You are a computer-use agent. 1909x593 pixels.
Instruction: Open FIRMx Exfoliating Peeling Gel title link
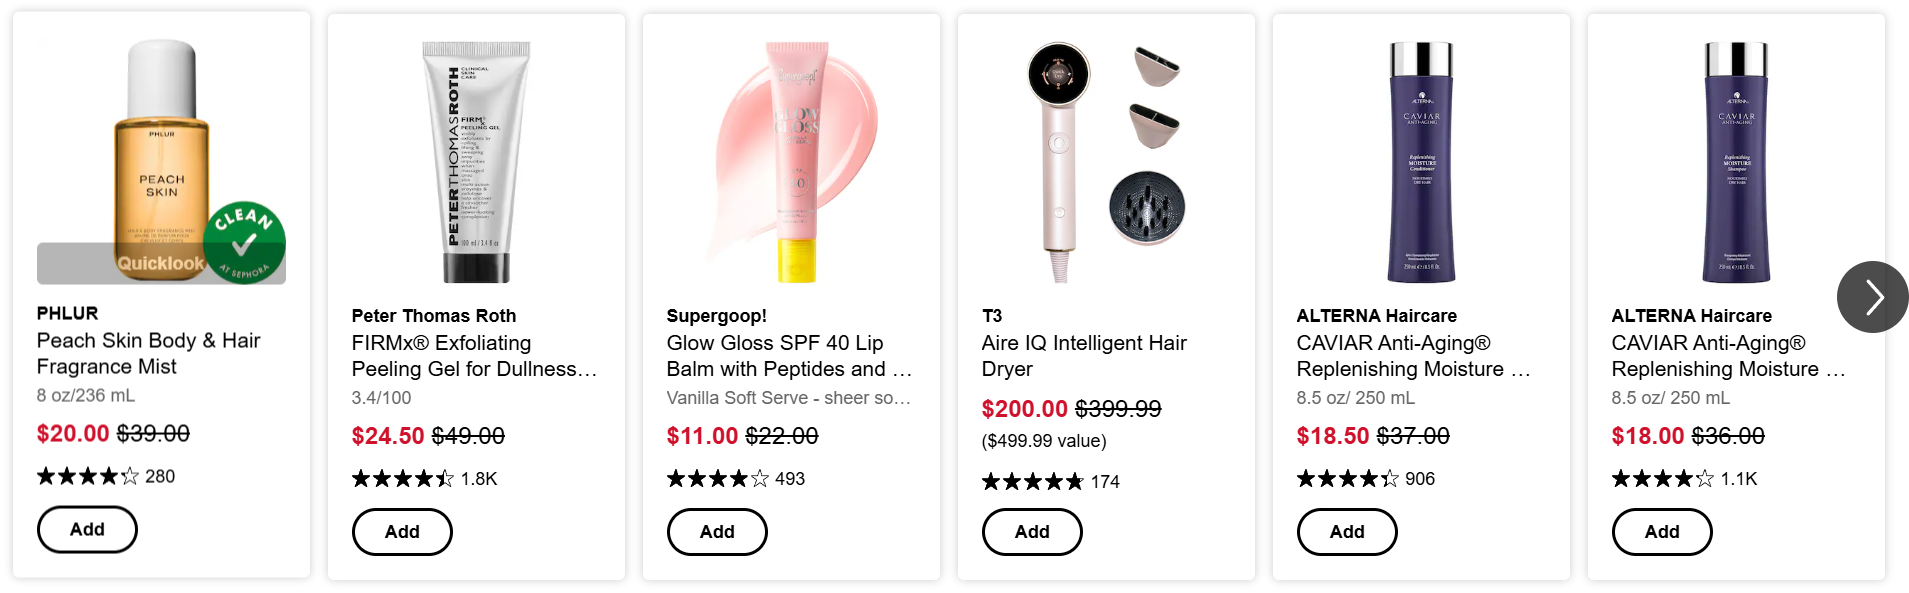coord(473,356)
